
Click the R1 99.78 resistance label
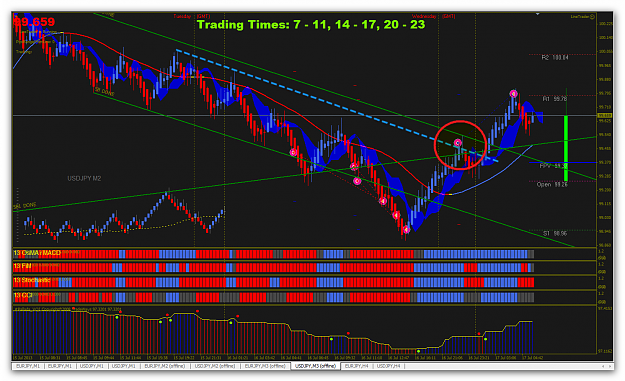pos(554,99)
